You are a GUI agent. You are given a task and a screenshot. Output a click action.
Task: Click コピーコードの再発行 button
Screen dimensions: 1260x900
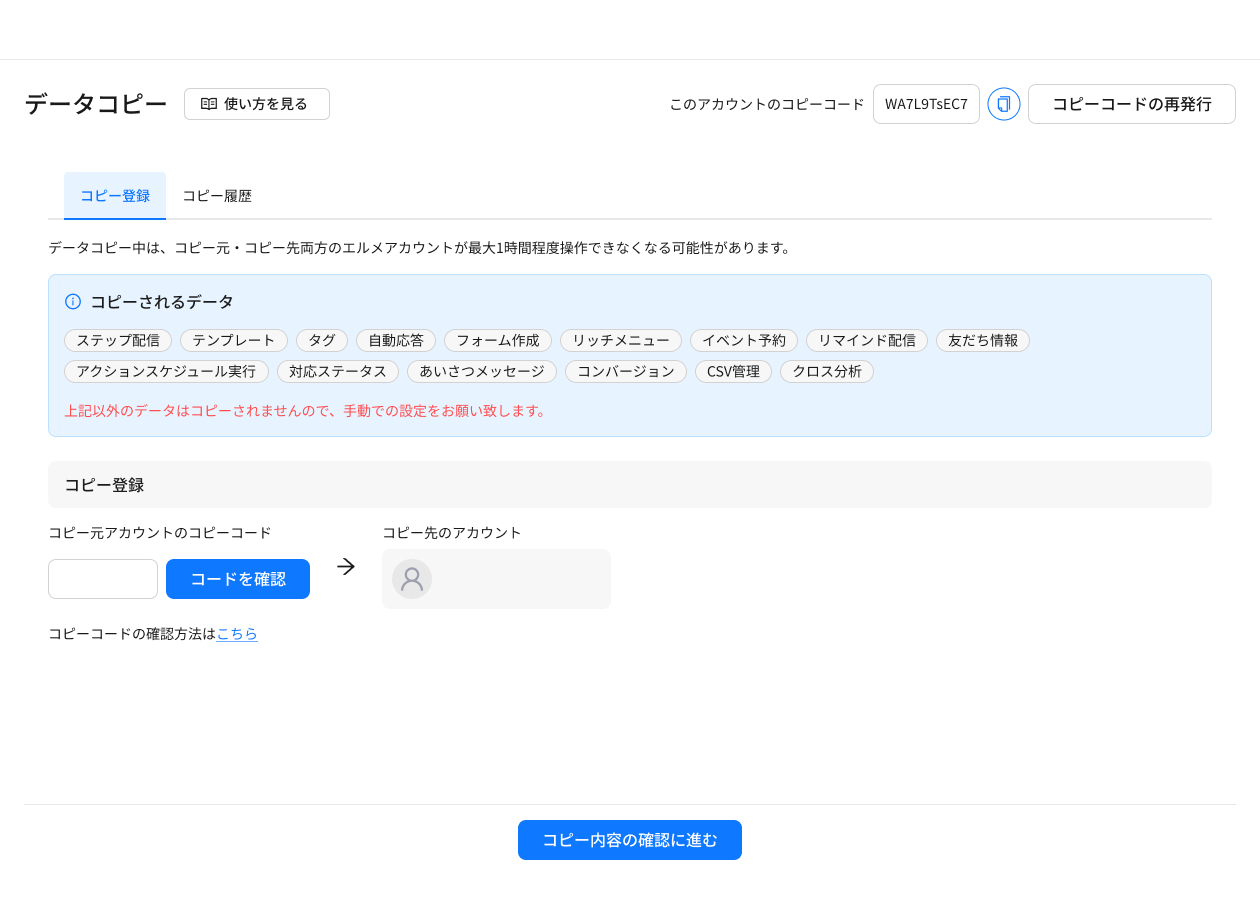click(1132, 104)
